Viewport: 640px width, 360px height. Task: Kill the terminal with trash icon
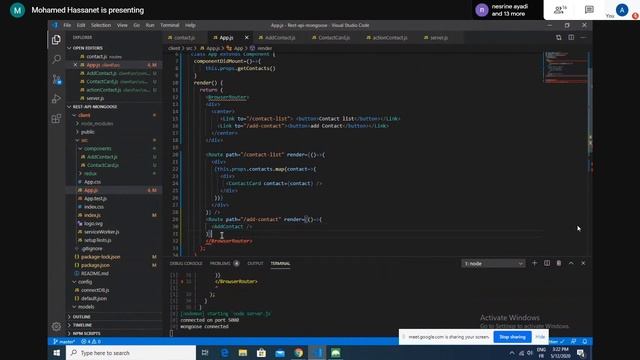click(x=559, y=263)
